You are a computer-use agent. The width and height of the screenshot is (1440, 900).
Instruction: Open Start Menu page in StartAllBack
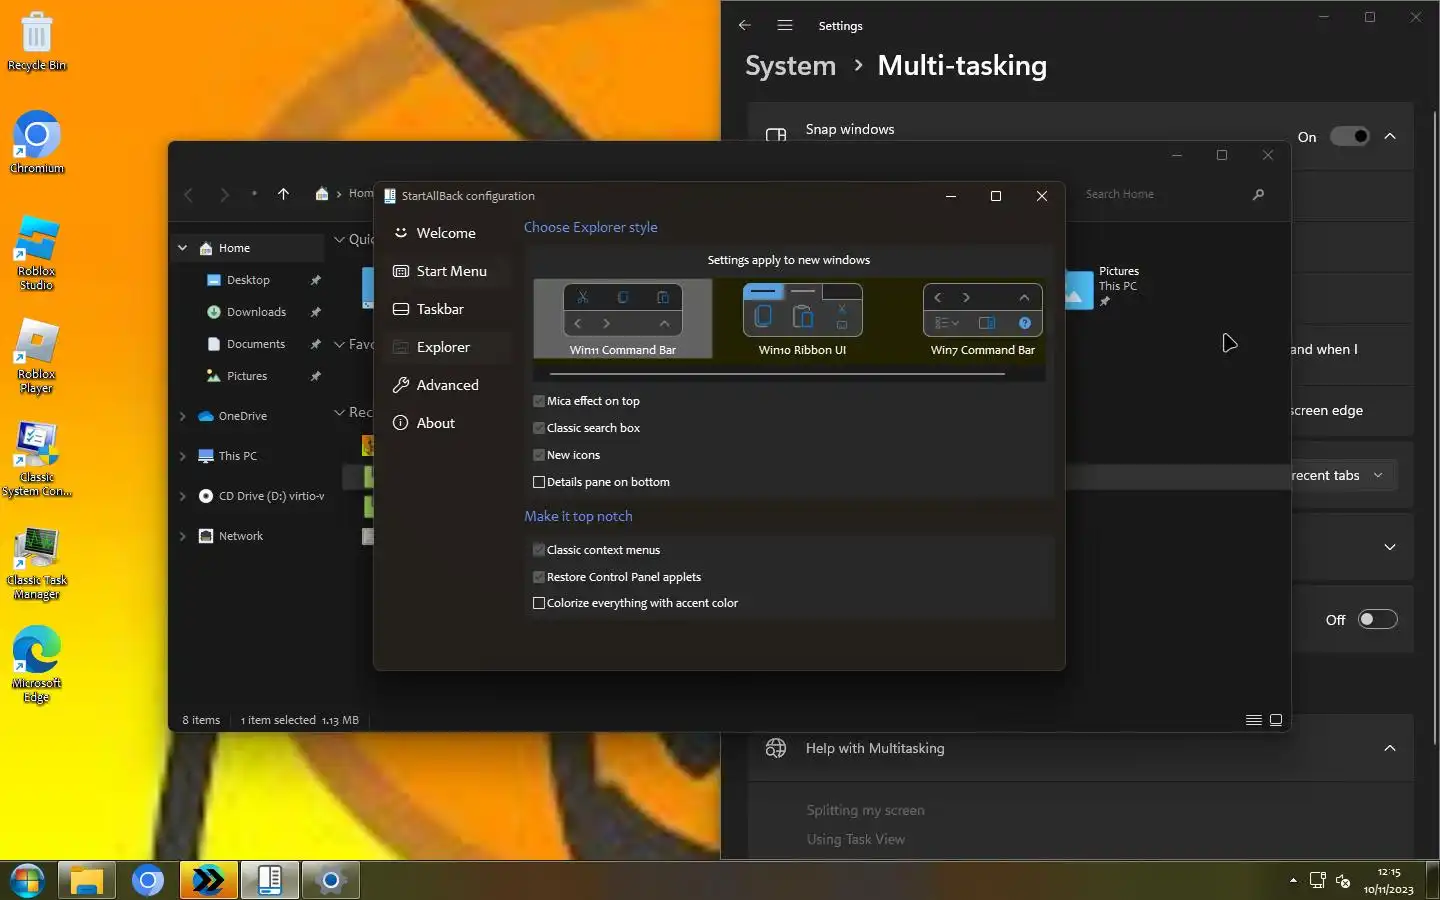tap(447, 271)
